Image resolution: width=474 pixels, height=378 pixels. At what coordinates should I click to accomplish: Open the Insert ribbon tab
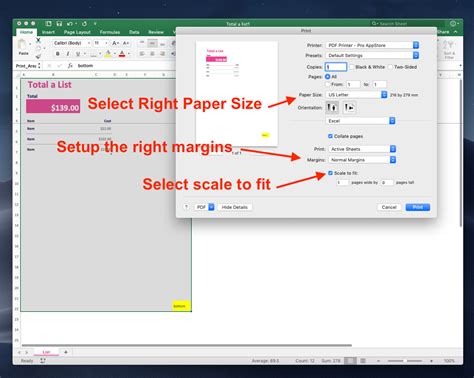pos(48,32)
